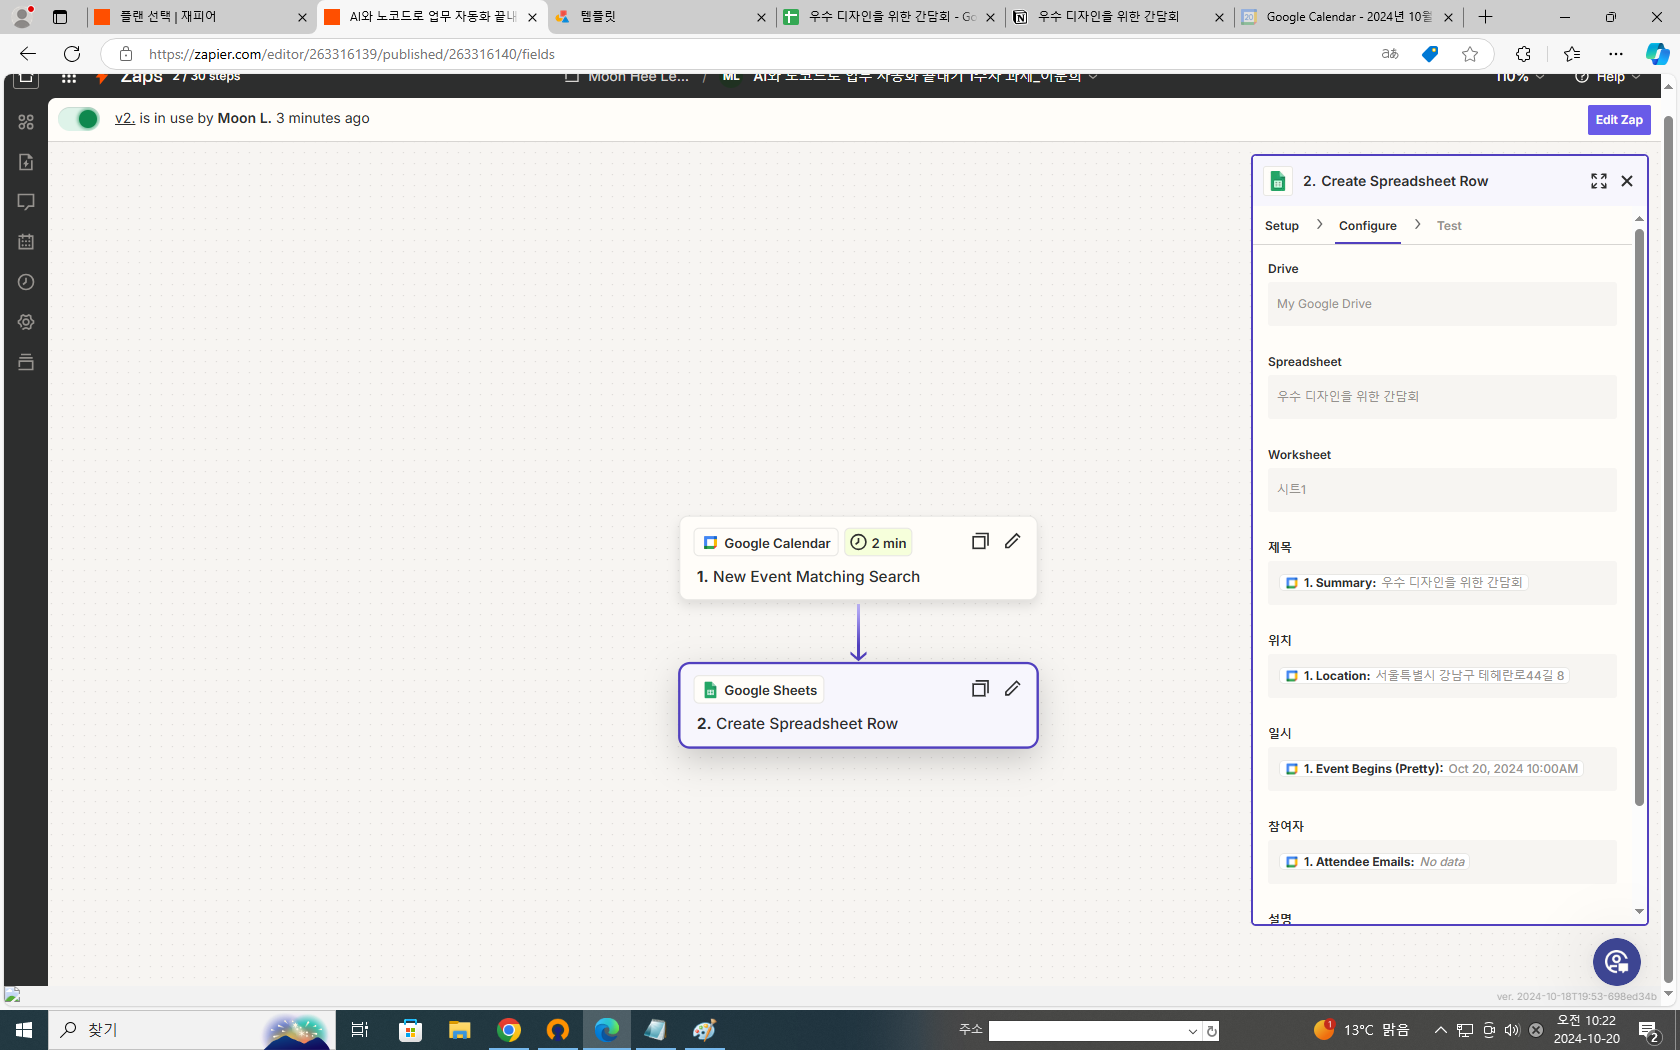This screenshot has height=1050, width=1680.
Task: Open the Spreadsheet field dropdown
Action: coord(1442,397)
